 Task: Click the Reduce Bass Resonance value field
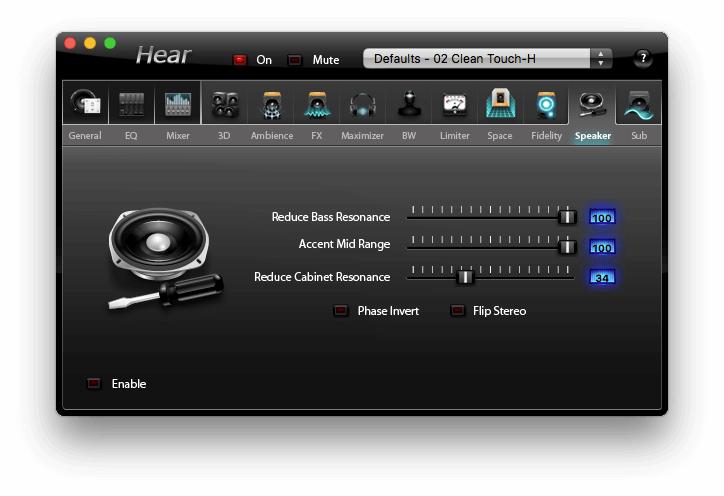pyautogui.click(x=602, y=217)
